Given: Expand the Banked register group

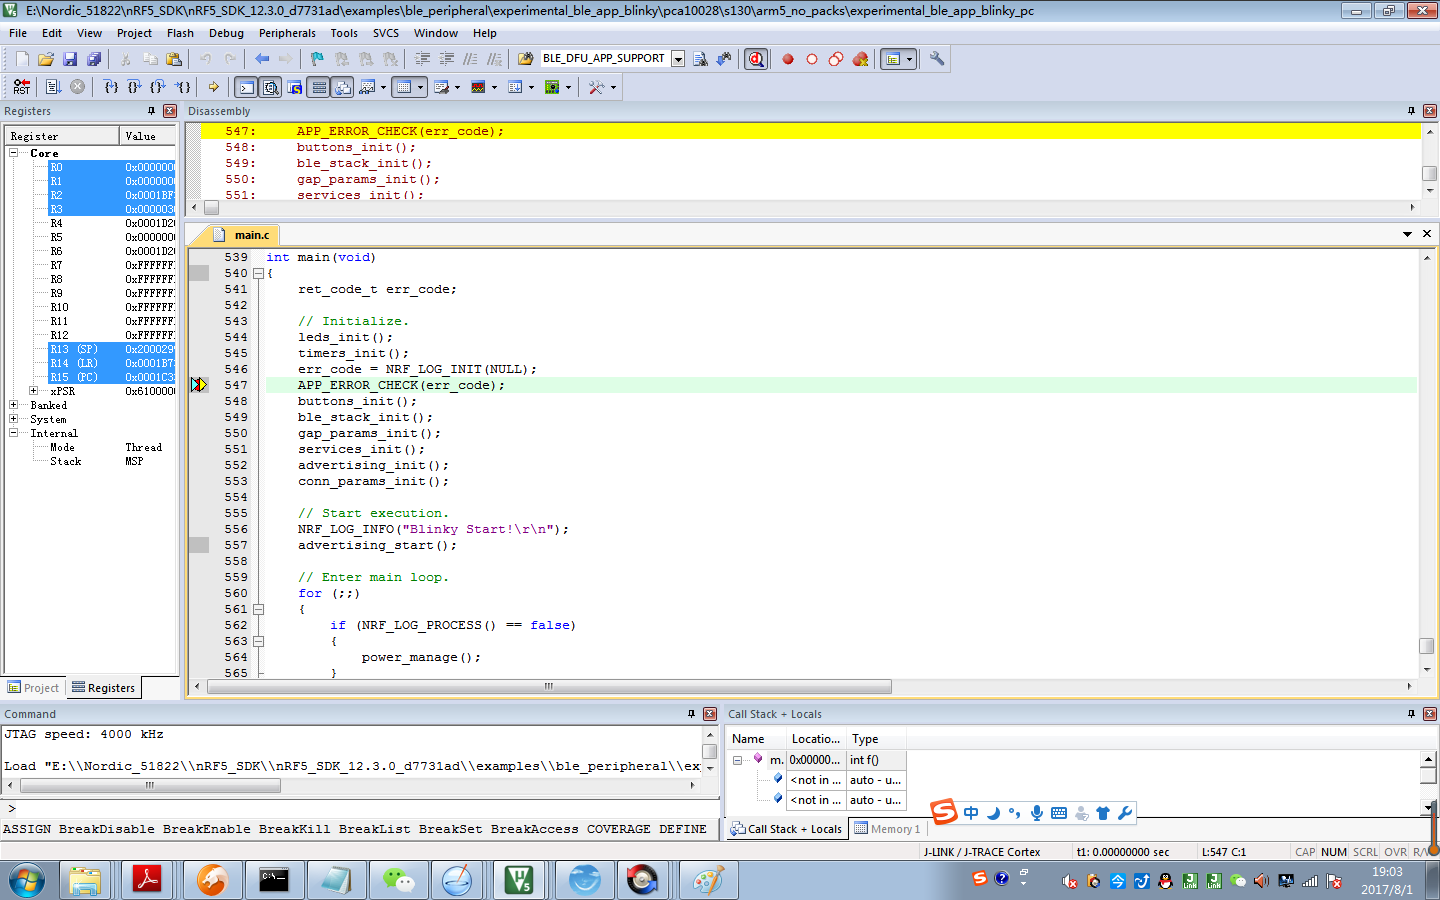Looking at the screenshot, I should click(x=13, y=405).
